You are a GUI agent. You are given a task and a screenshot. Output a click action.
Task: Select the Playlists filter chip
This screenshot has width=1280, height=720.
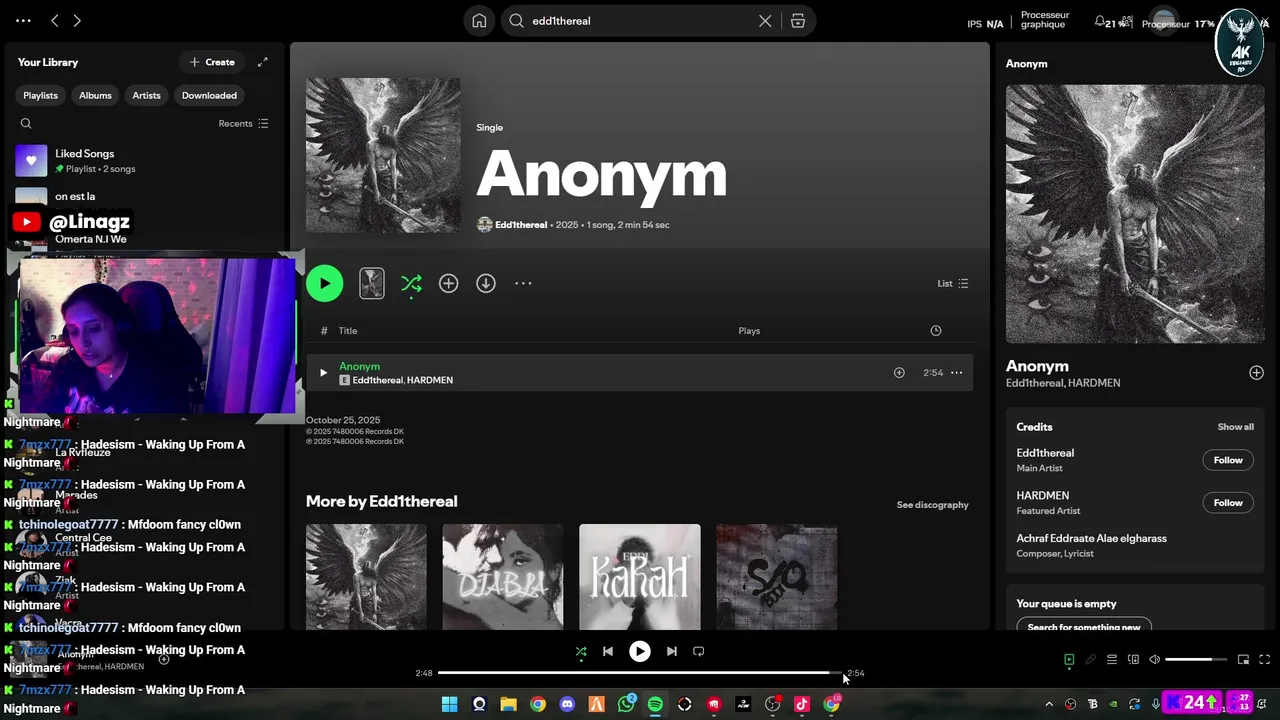coord(41,95)
